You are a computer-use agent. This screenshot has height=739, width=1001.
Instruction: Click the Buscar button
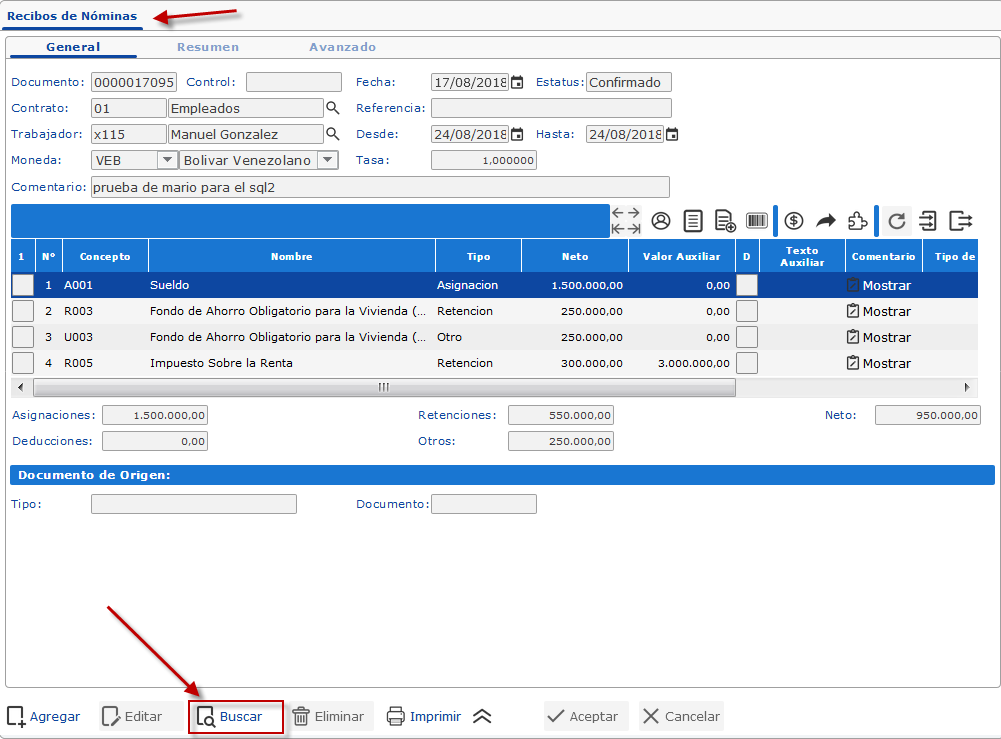pos(235,716)
